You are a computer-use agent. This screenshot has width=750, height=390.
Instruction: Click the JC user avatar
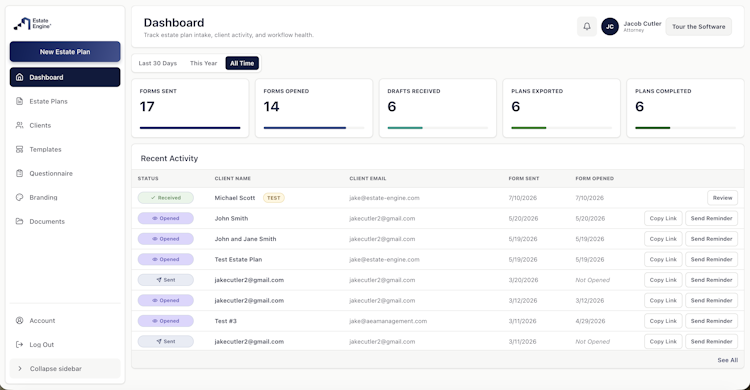[x=610, y=27]
